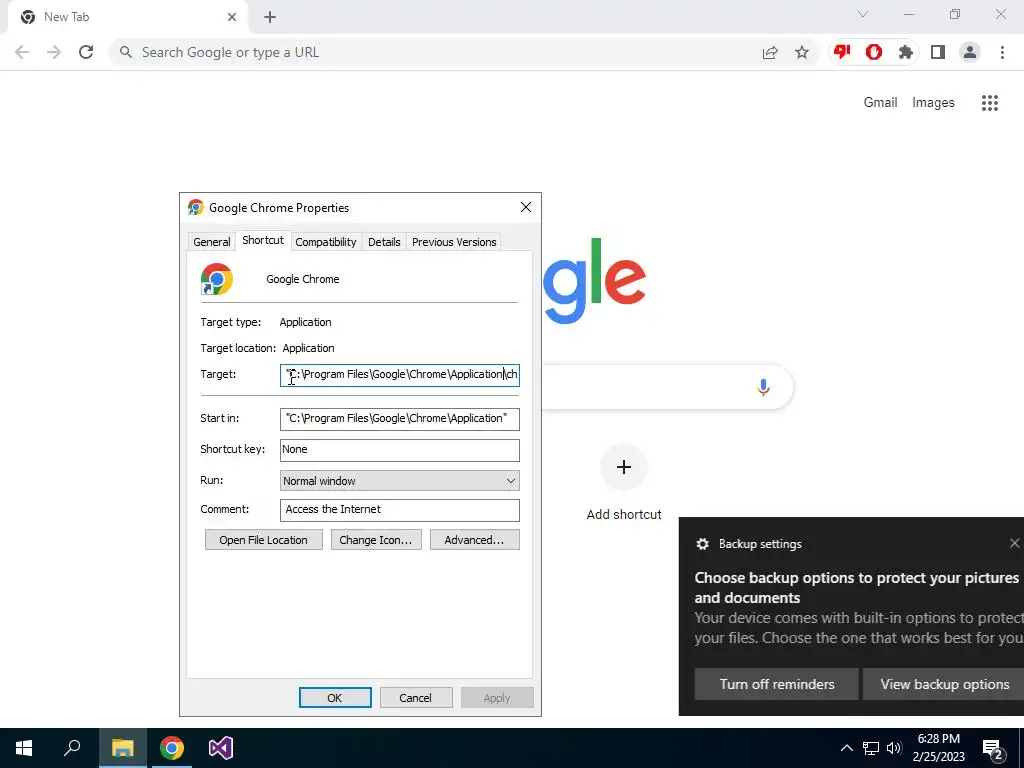Switch to the General tab

point(212,242)
